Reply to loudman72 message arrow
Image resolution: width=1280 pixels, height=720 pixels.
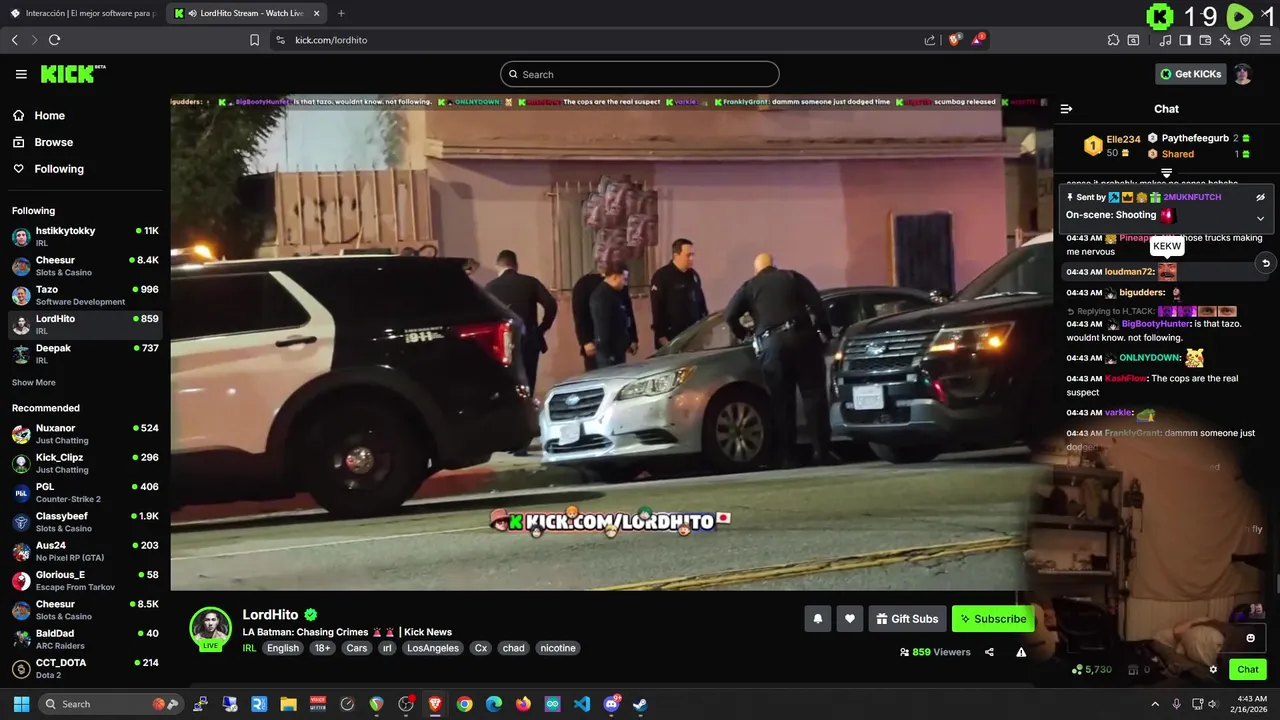point(1265,263)
